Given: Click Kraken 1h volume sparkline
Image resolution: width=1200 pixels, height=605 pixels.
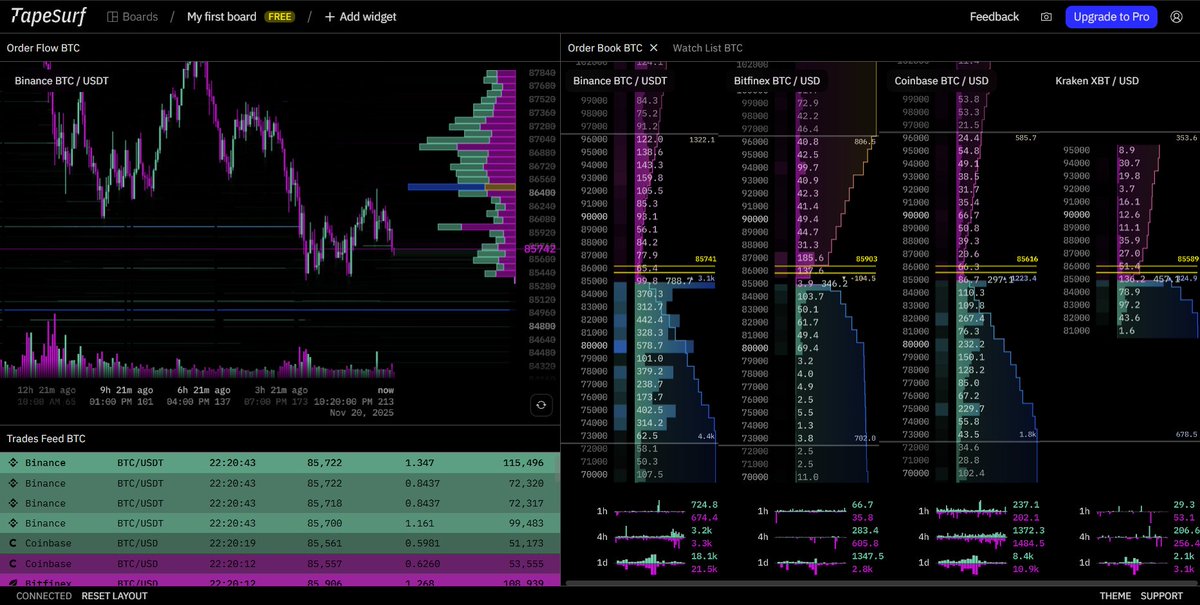Looking at the screenshot, I should (1133, 511).
